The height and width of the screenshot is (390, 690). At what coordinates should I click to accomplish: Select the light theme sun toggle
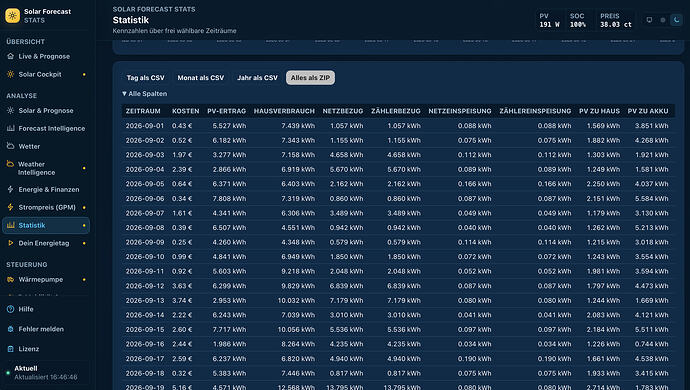coord(663,20)
